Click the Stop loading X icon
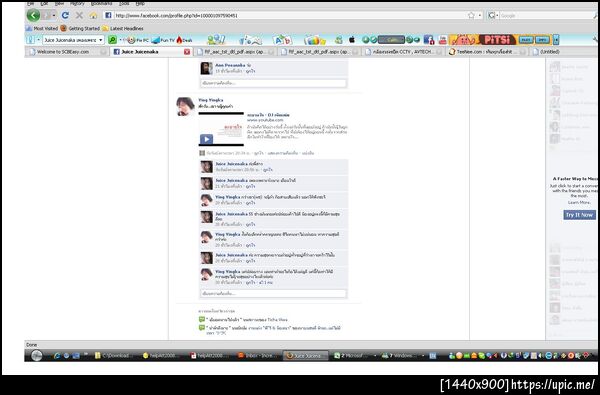 click(x=79, y=15)
